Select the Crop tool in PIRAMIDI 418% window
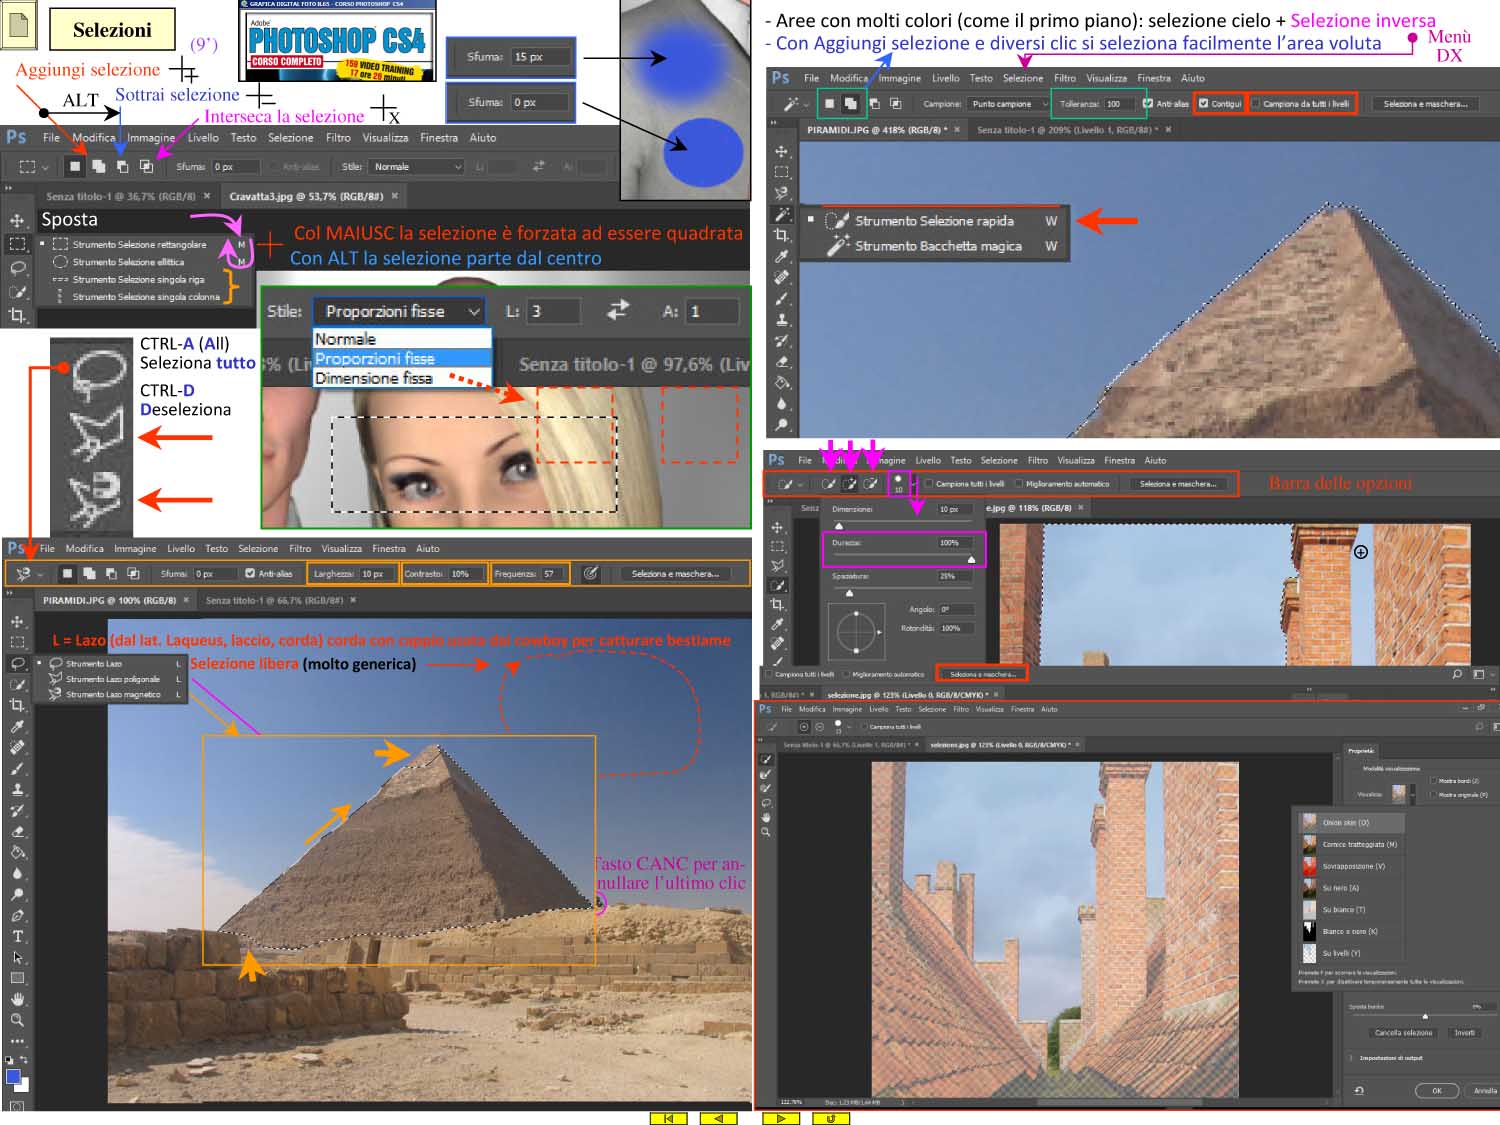The image size is (1500, 1125). click(781, 235)
